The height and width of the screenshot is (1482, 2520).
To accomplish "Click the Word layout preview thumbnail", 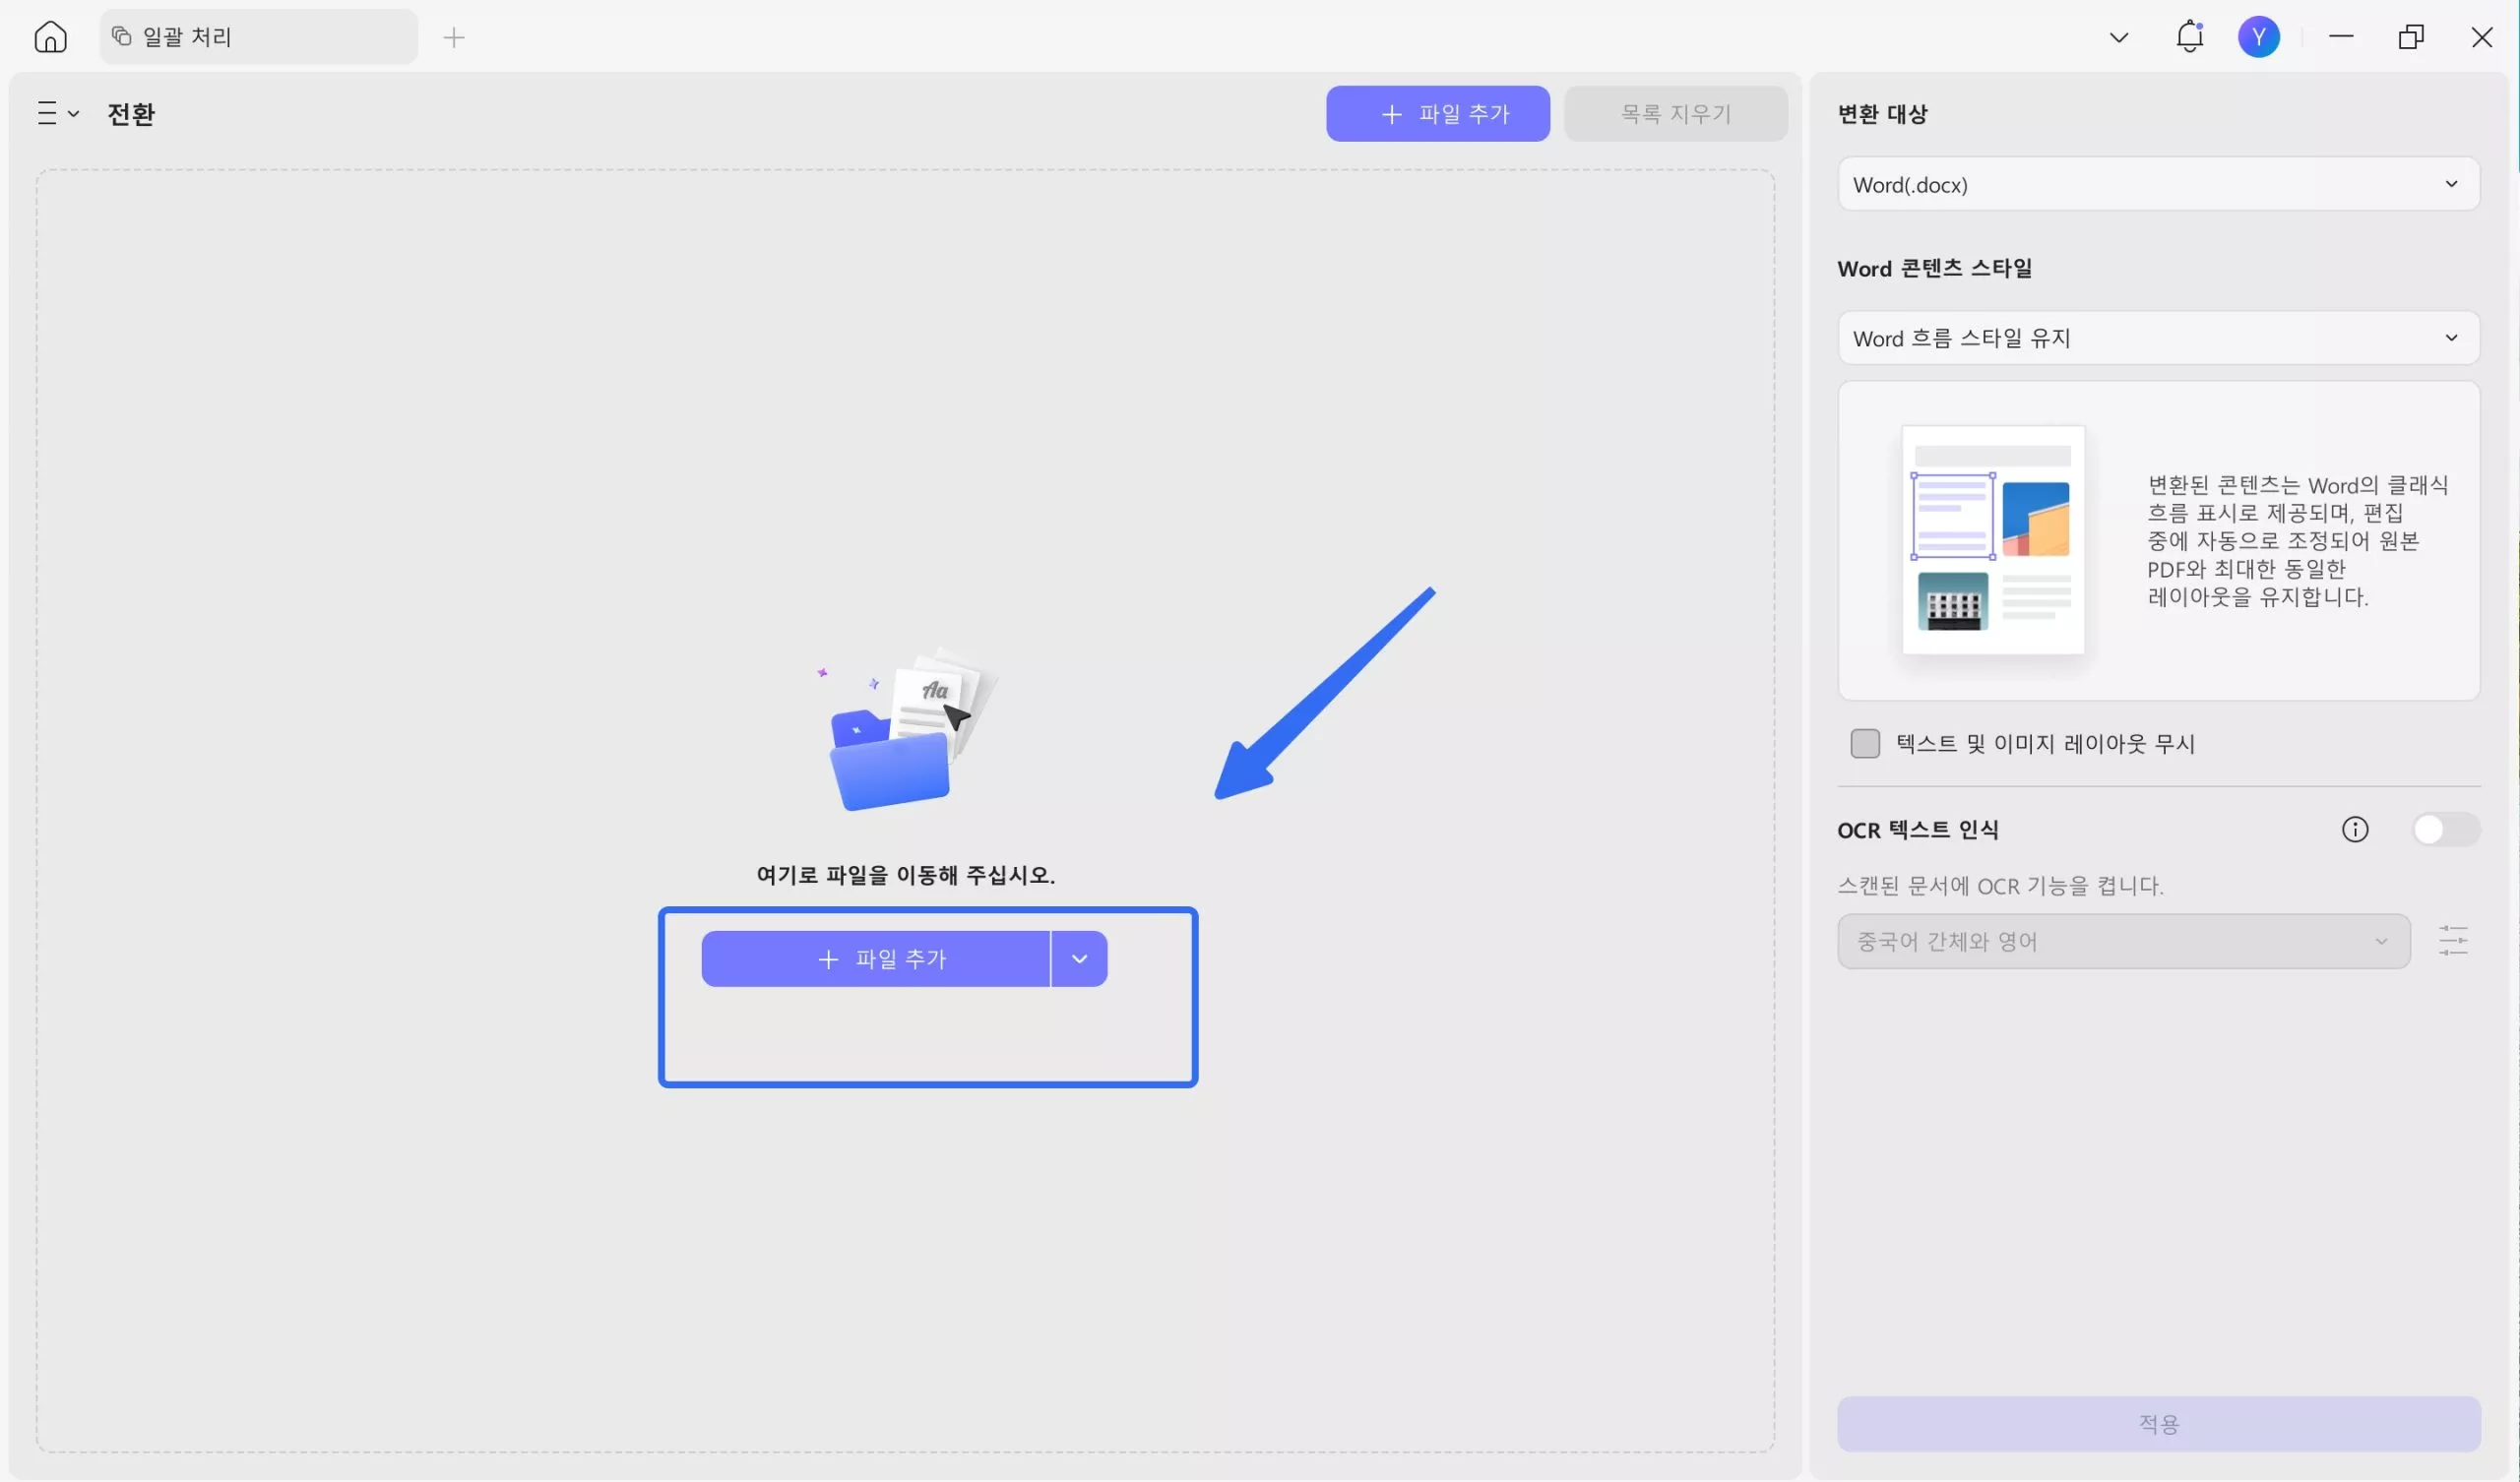I will [1992, 540].
